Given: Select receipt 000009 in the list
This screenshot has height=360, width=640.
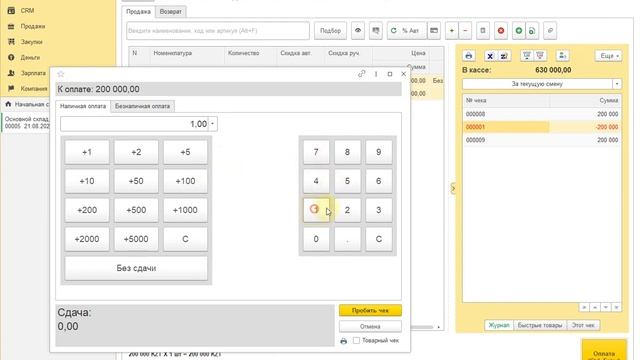Looking at the screenshot, I should (542, 140).
